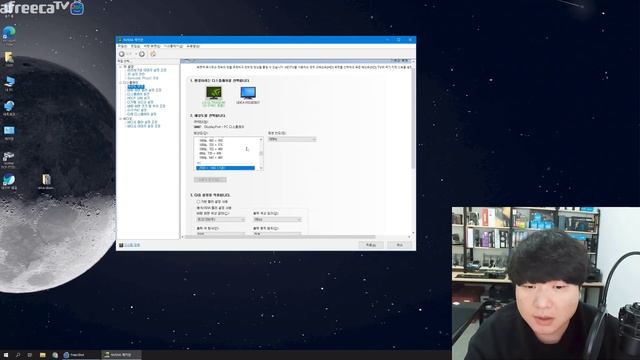
Task: Open the File menu in NVIDIA Control Panel
Action: (122, 47)
